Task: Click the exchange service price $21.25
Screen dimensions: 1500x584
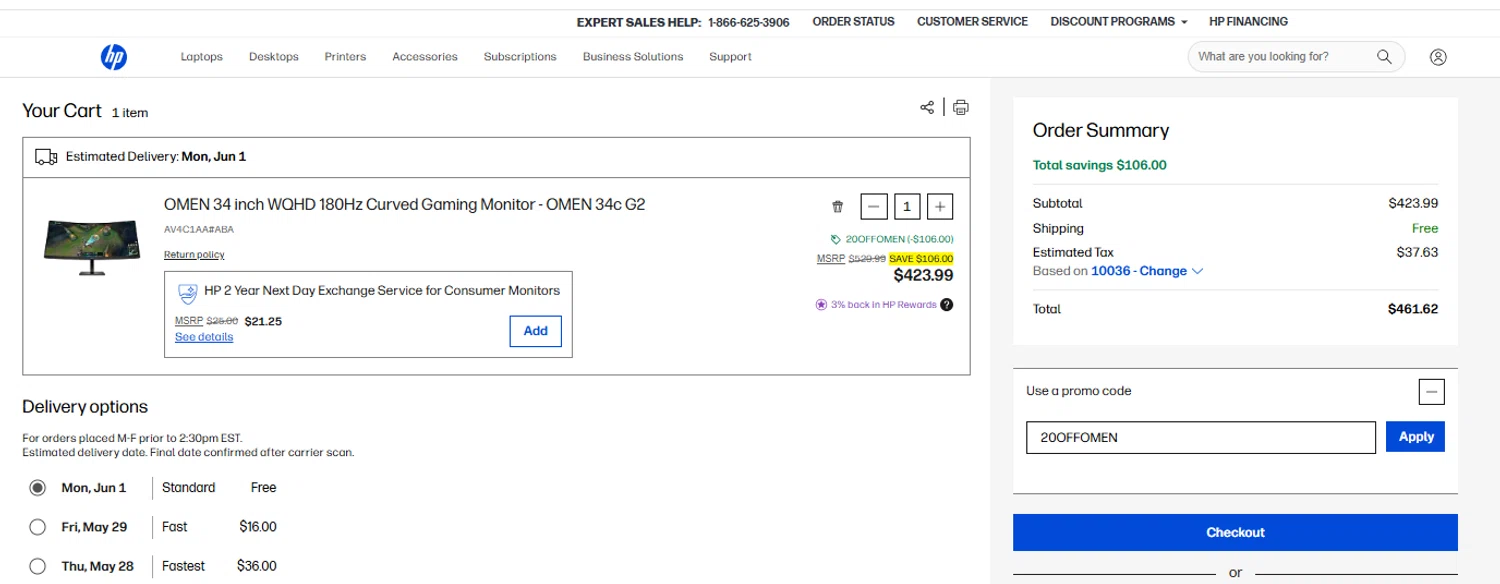Action: coord(263,321)
